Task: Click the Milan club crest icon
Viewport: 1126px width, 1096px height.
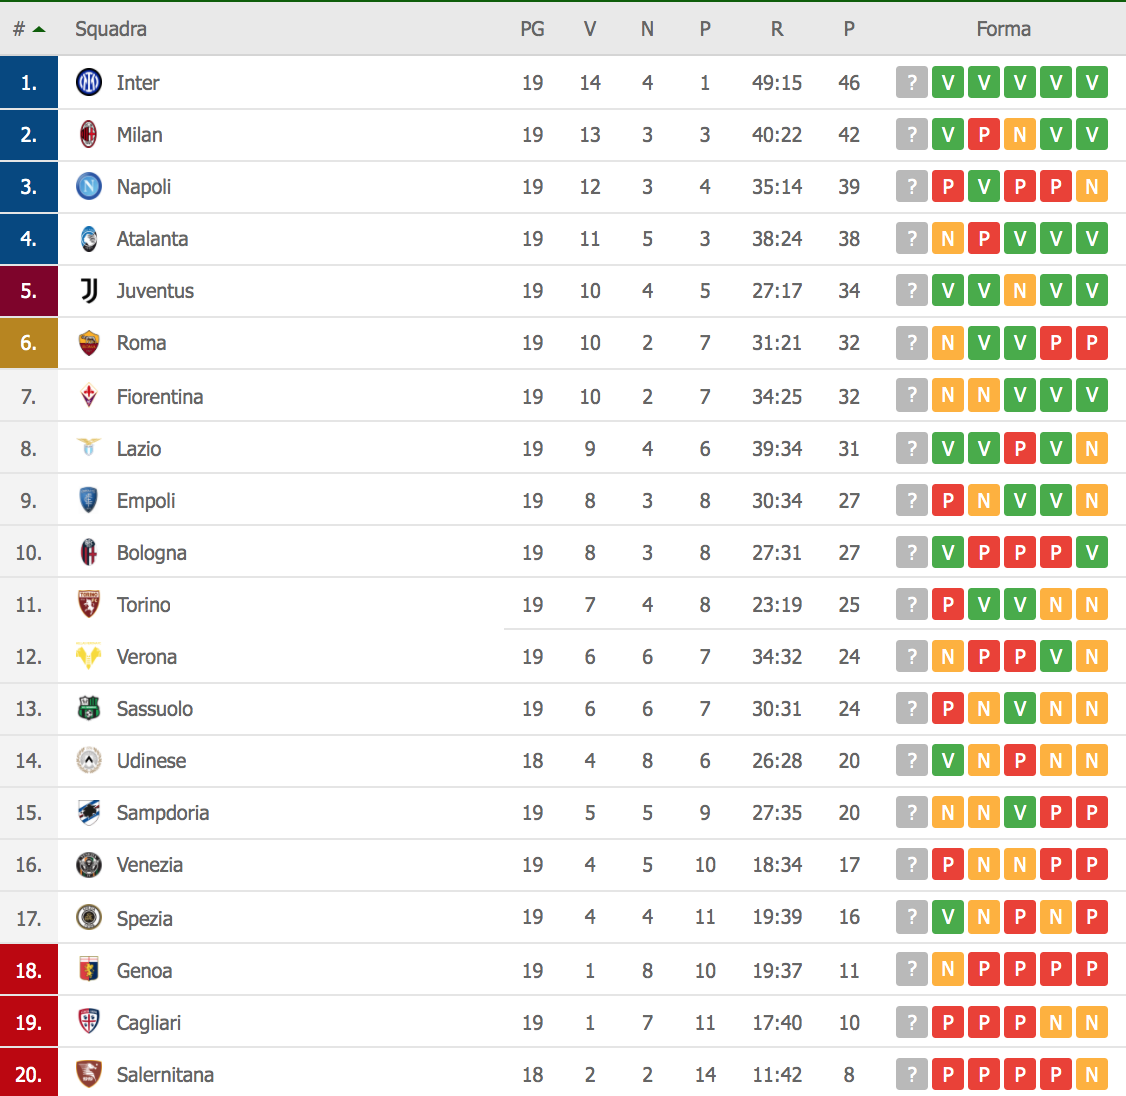Action: [x=89, y=135]
